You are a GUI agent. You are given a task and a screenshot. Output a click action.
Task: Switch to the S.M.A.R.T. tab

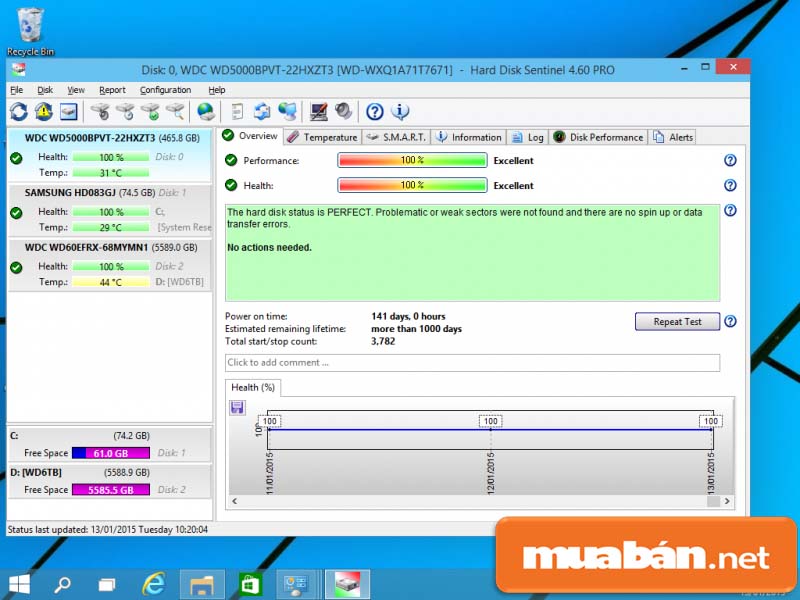coord(396,137)
